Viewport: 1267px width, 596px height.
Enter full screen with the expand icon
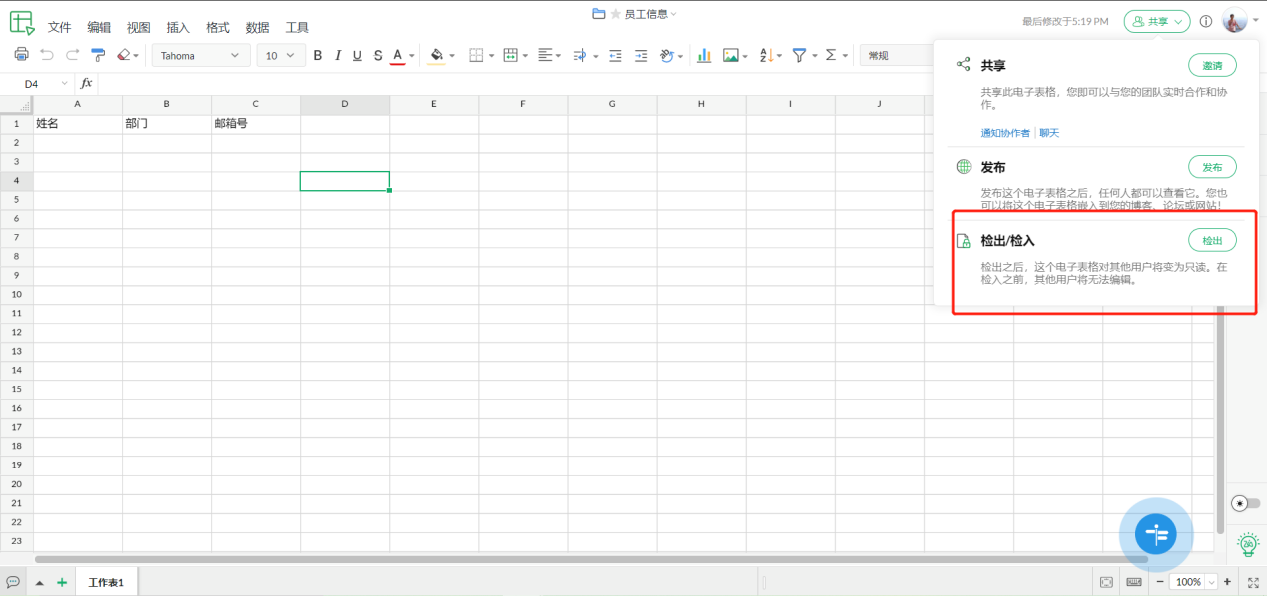(x=1253, y=582)
